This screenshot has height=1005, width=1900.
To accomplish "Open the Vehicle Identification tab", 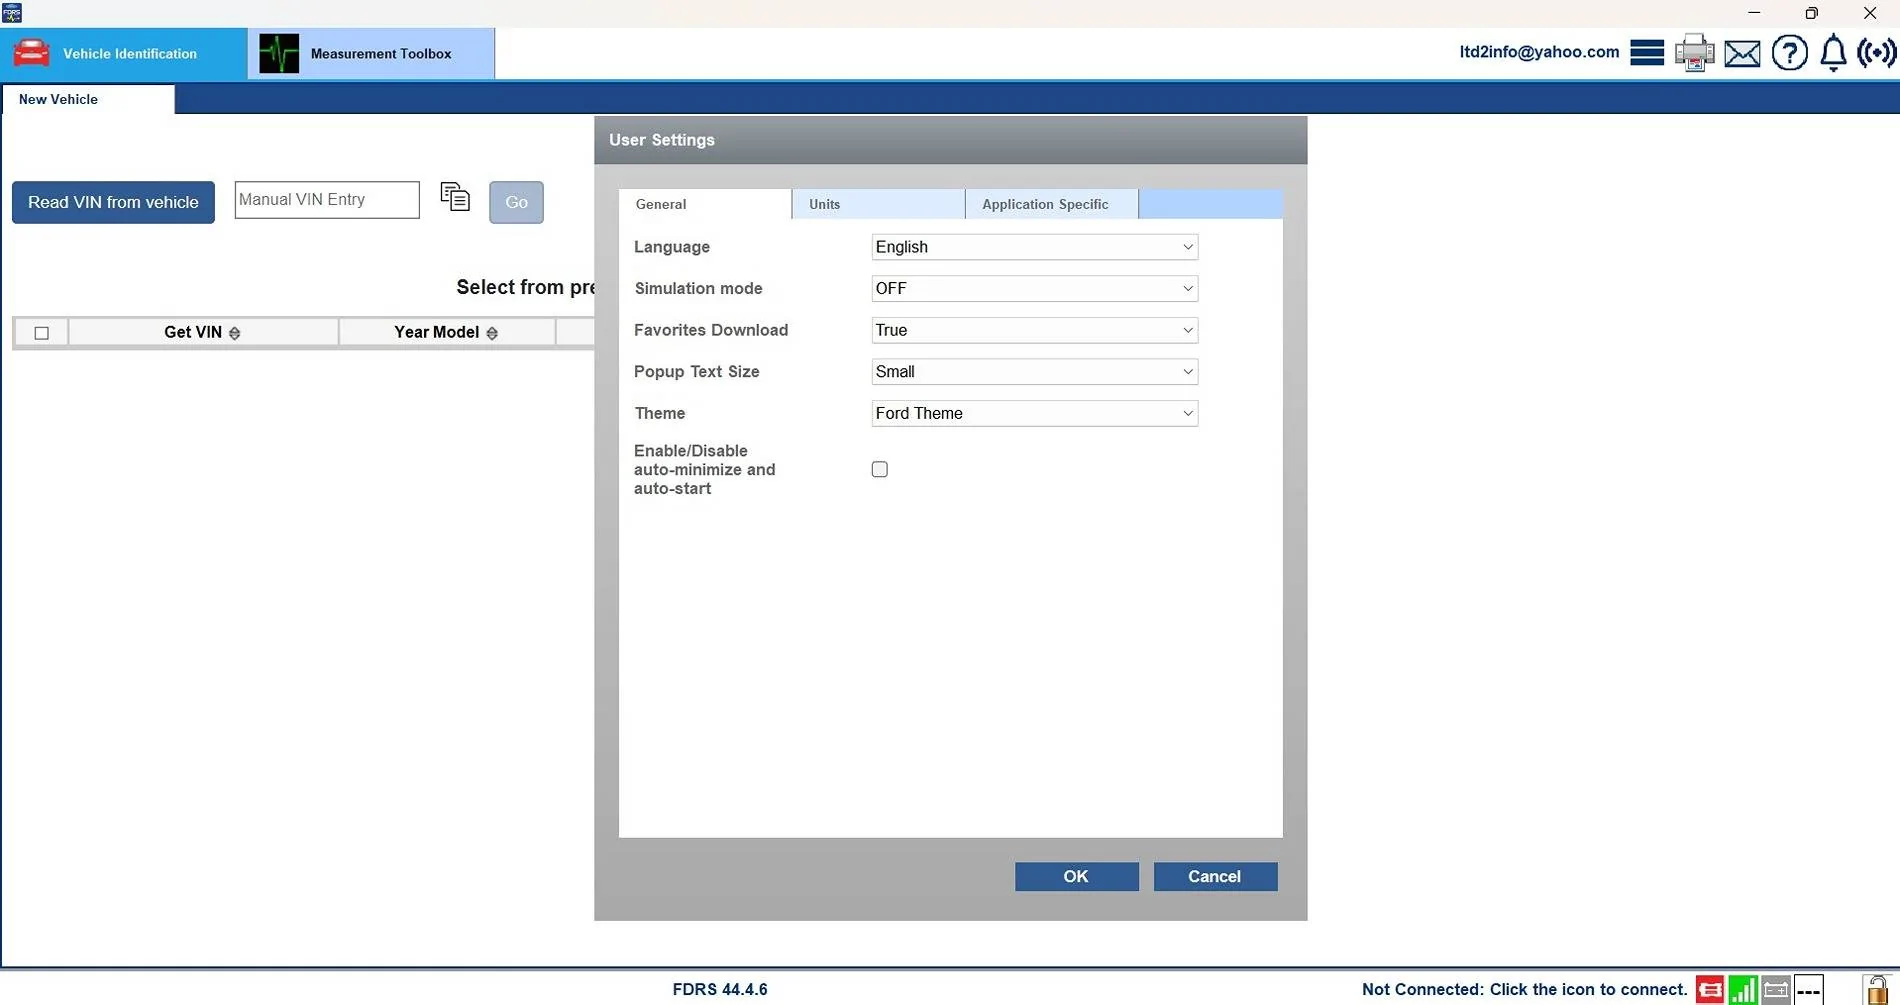I will click(124, 54).
